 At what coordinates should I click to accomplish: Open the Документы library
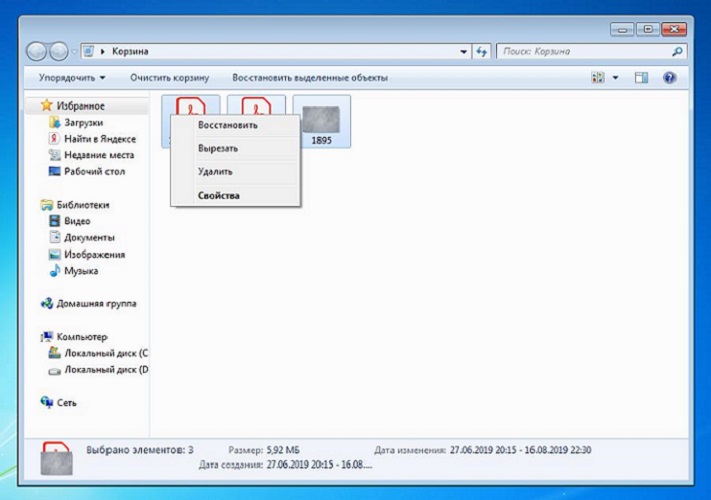coord(89,238)
